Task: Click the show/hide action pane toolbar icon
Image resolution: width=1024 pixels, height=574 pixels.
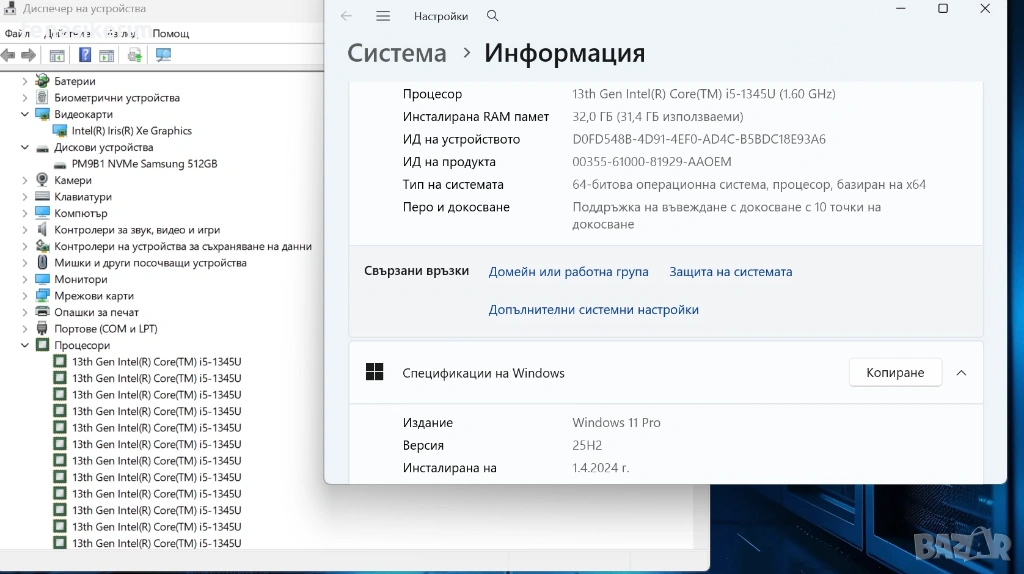Action: coord(106,55)
